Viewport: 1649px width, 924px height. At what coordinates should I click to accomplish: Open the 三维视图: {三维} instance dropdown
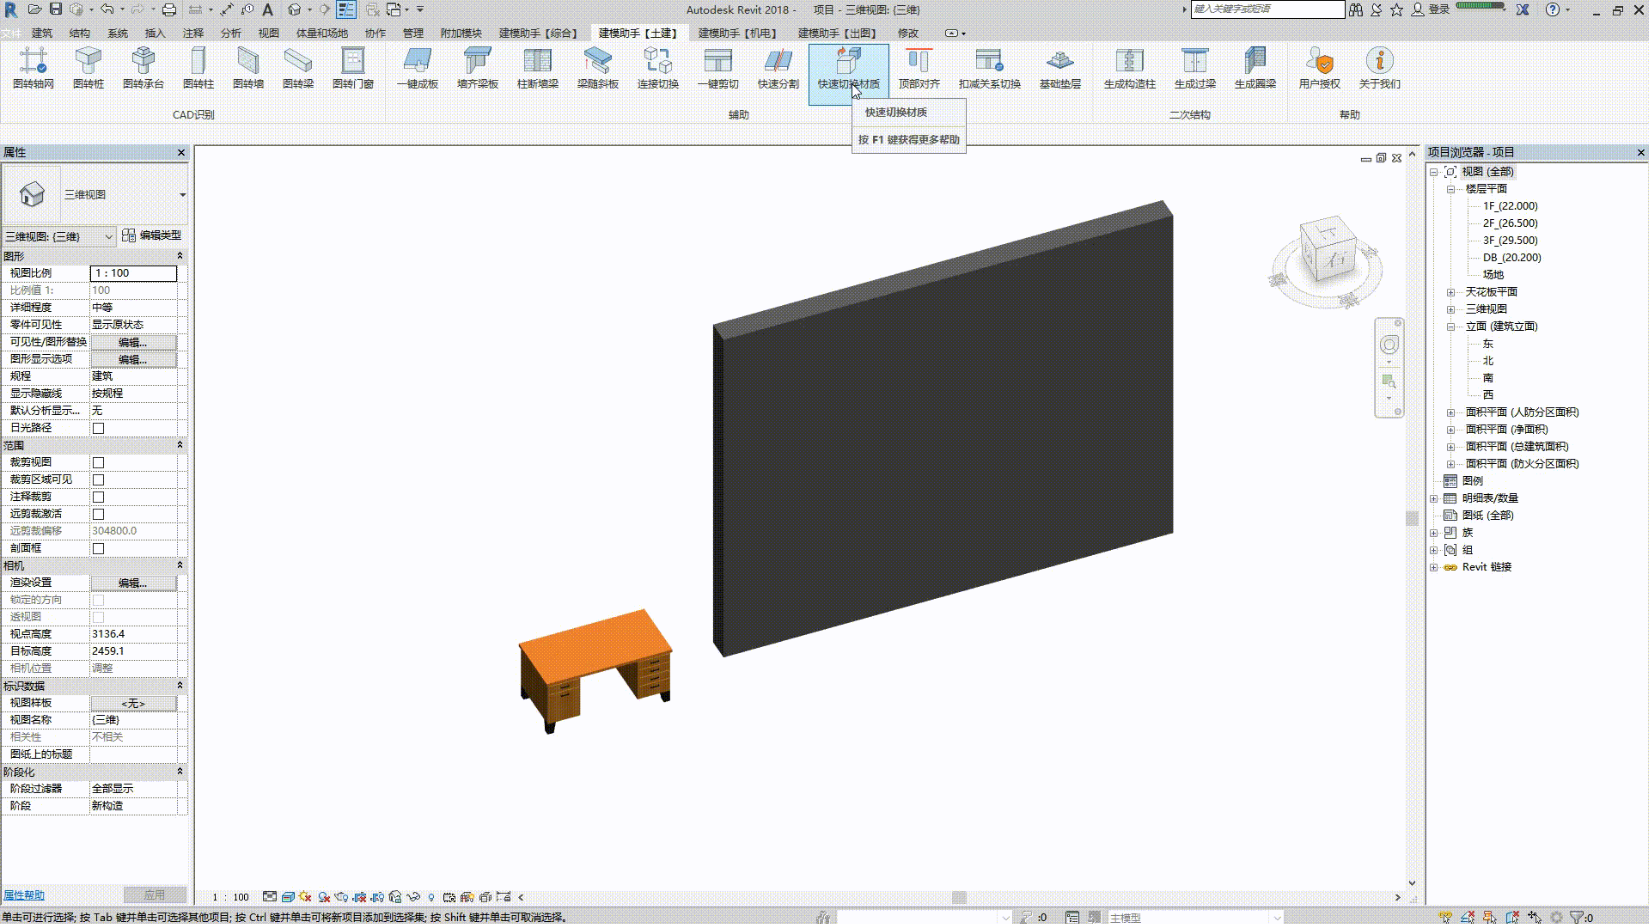[x=59, y=236]
